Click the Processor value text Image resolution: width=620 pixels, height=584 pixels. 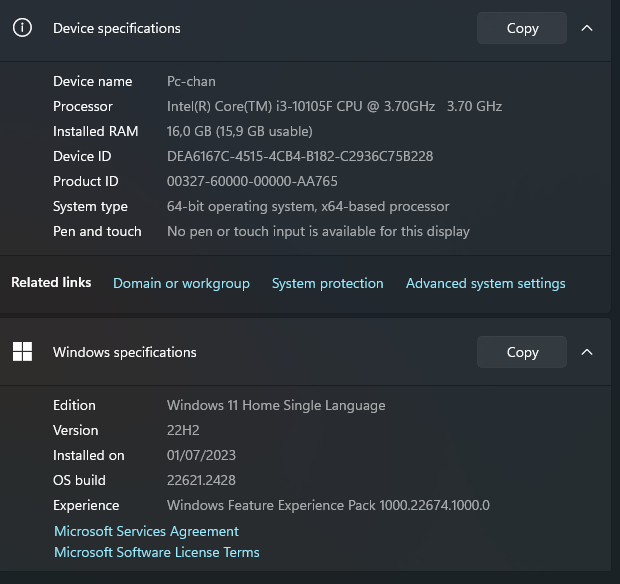(334, 106)
